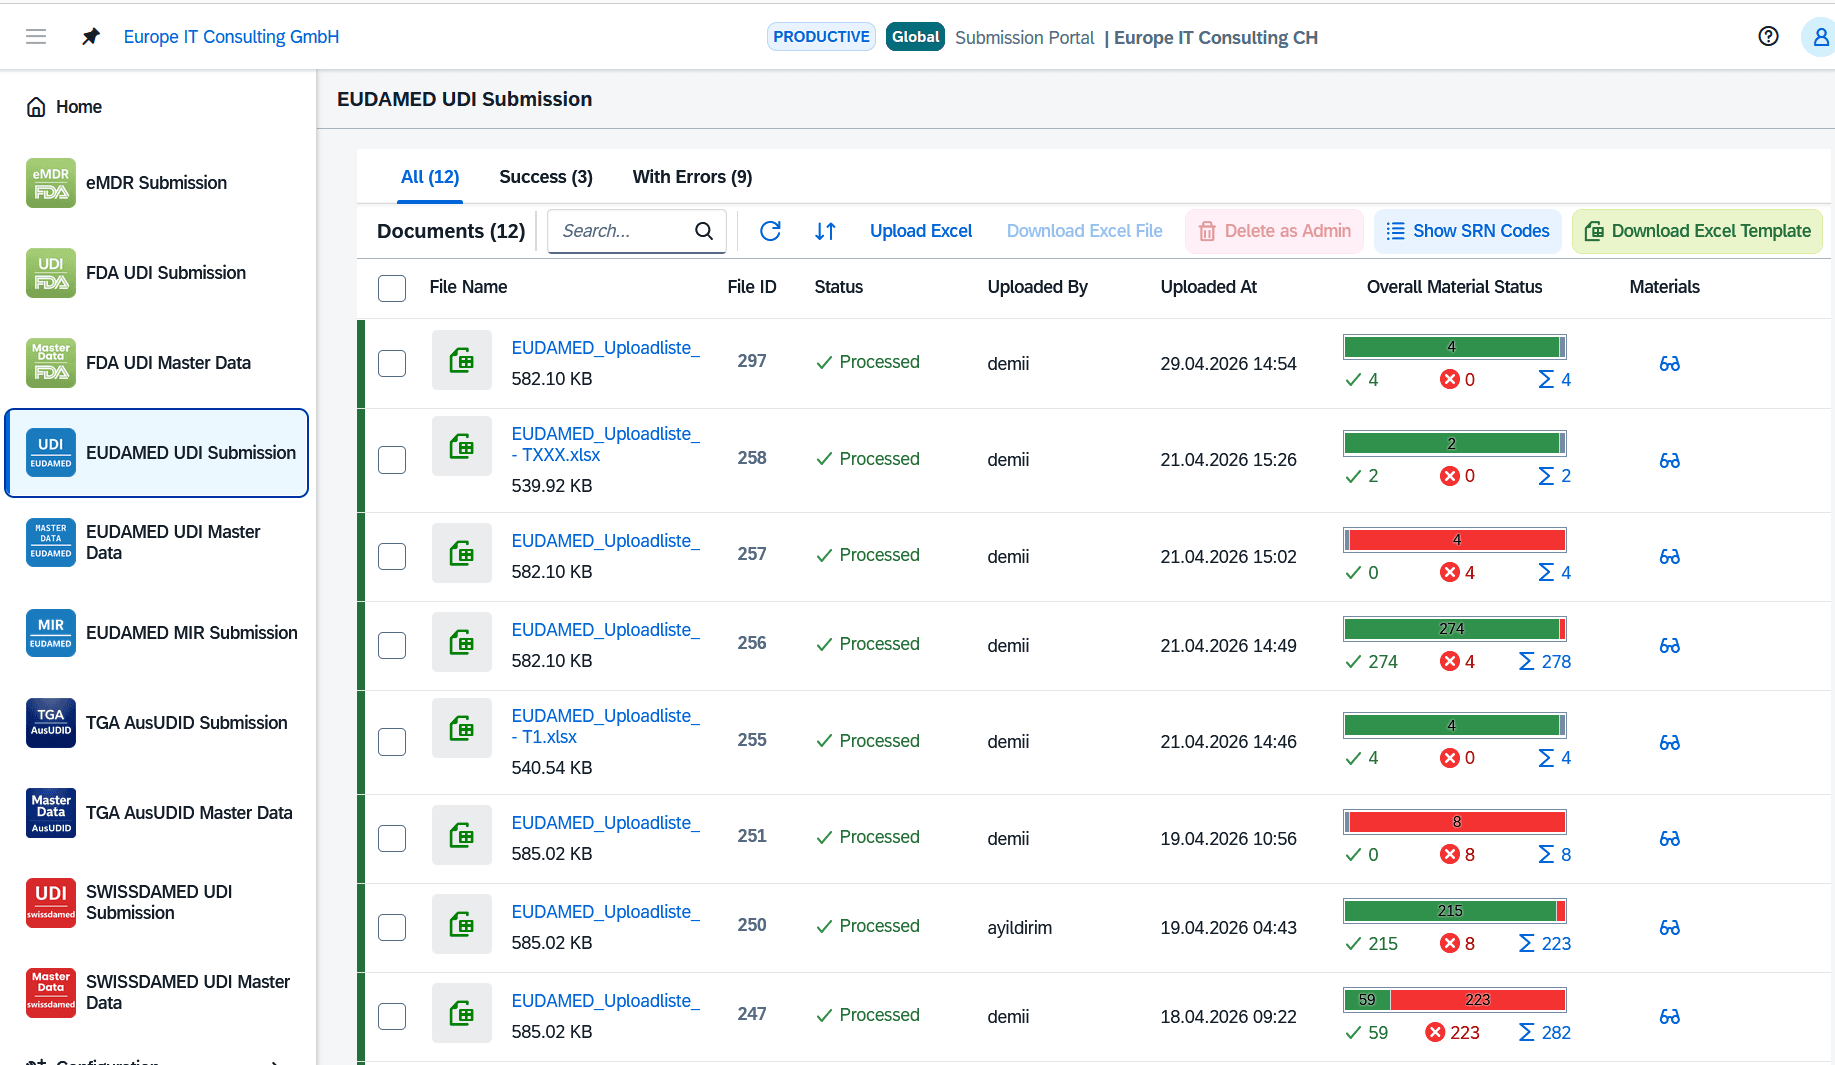1835x1065 pixels.
Task: View materials glasses icon for File ID 250
Action: [1670, 928]
